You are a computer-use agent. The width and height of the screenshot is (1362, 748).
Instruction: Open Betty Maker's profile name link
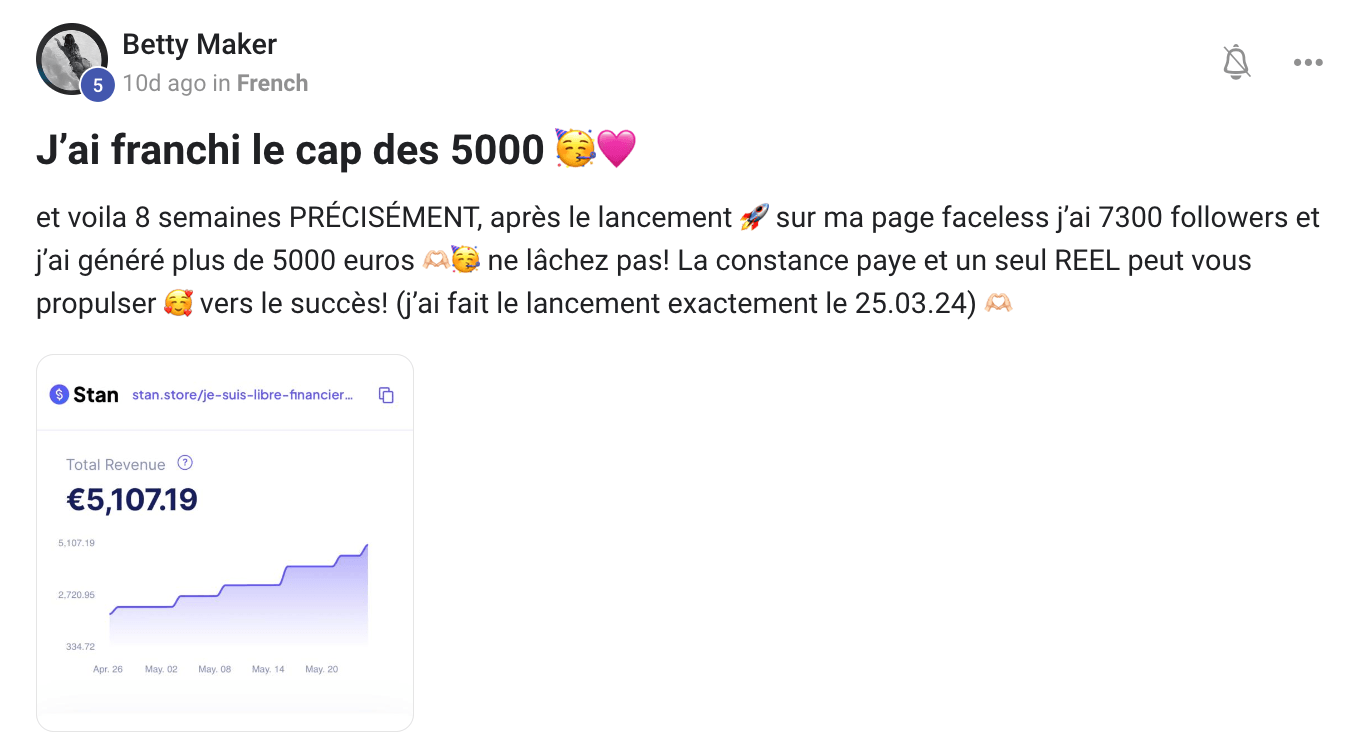199,44
